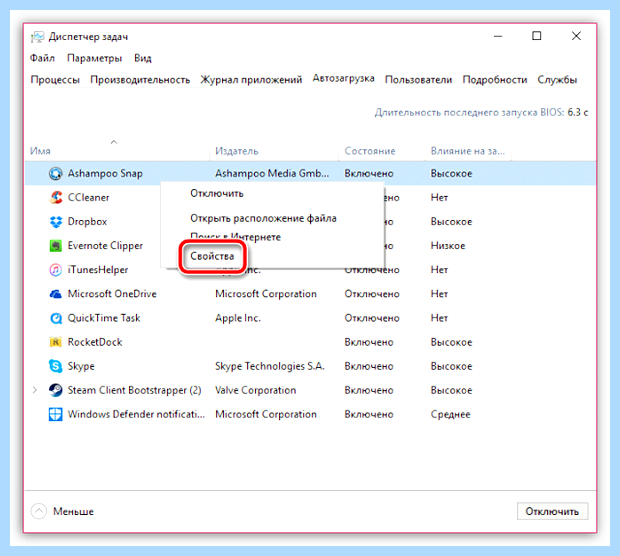Switch to the Службы tab
The image size is (620, 556).
pyautogui.click(x=557, y=79)
